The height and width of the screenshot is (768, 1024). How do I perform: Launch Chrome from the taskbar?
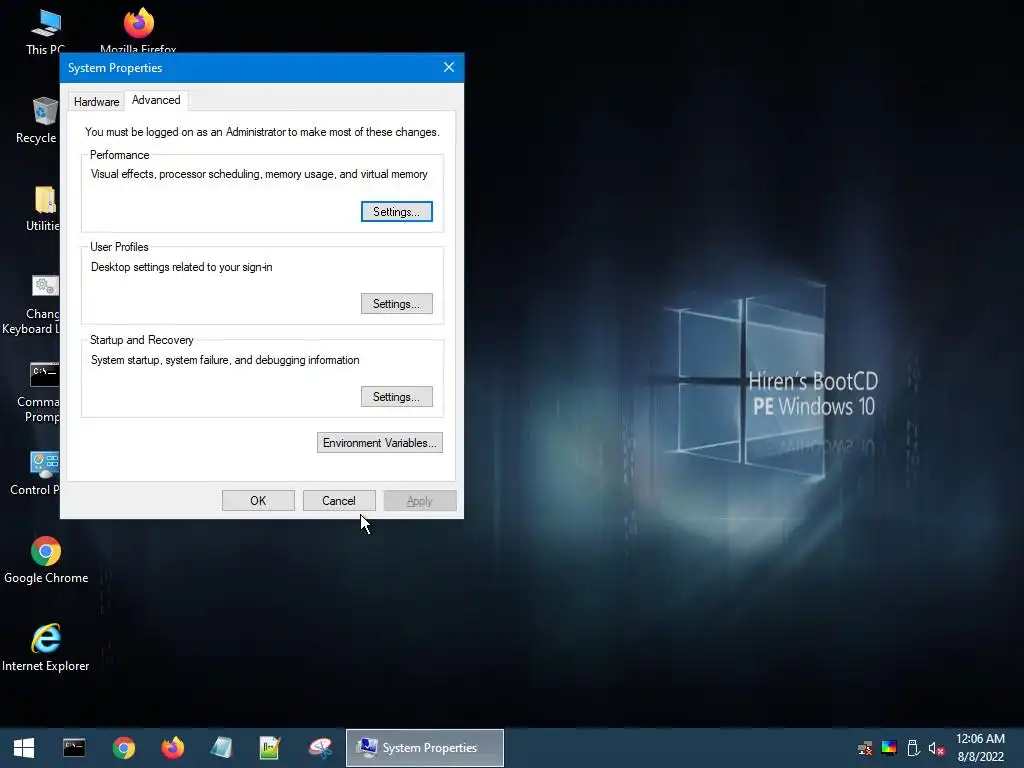pos(123,748)
